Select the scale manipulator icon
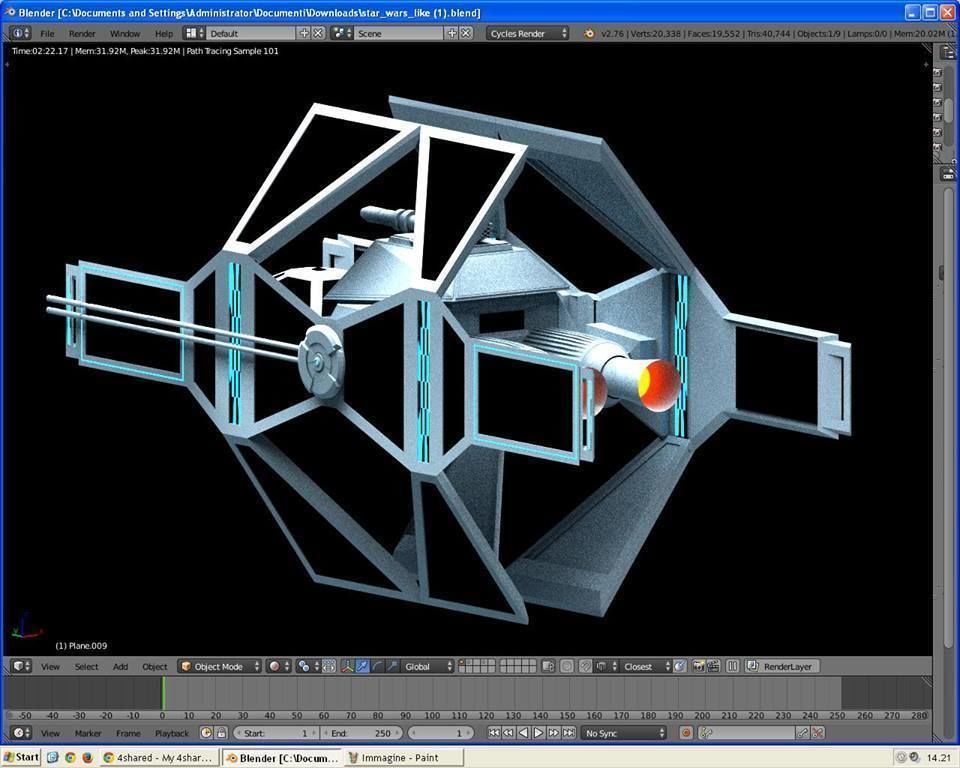Screen dimensions: 960x768 392,666
